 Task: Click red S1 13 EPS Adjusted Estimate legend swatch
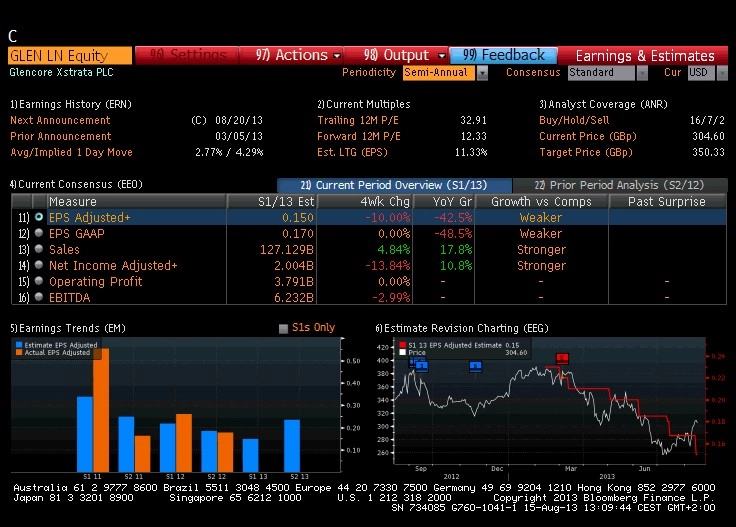coord(402,345)
